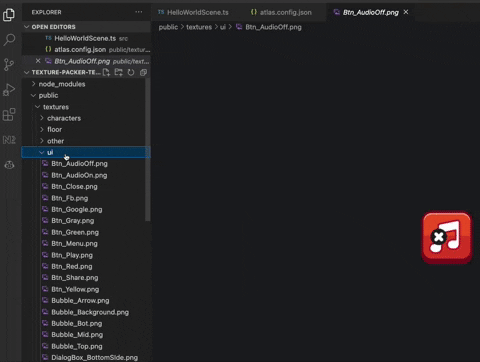
Task: Collapse the textures folder
Action: [86, 107]
